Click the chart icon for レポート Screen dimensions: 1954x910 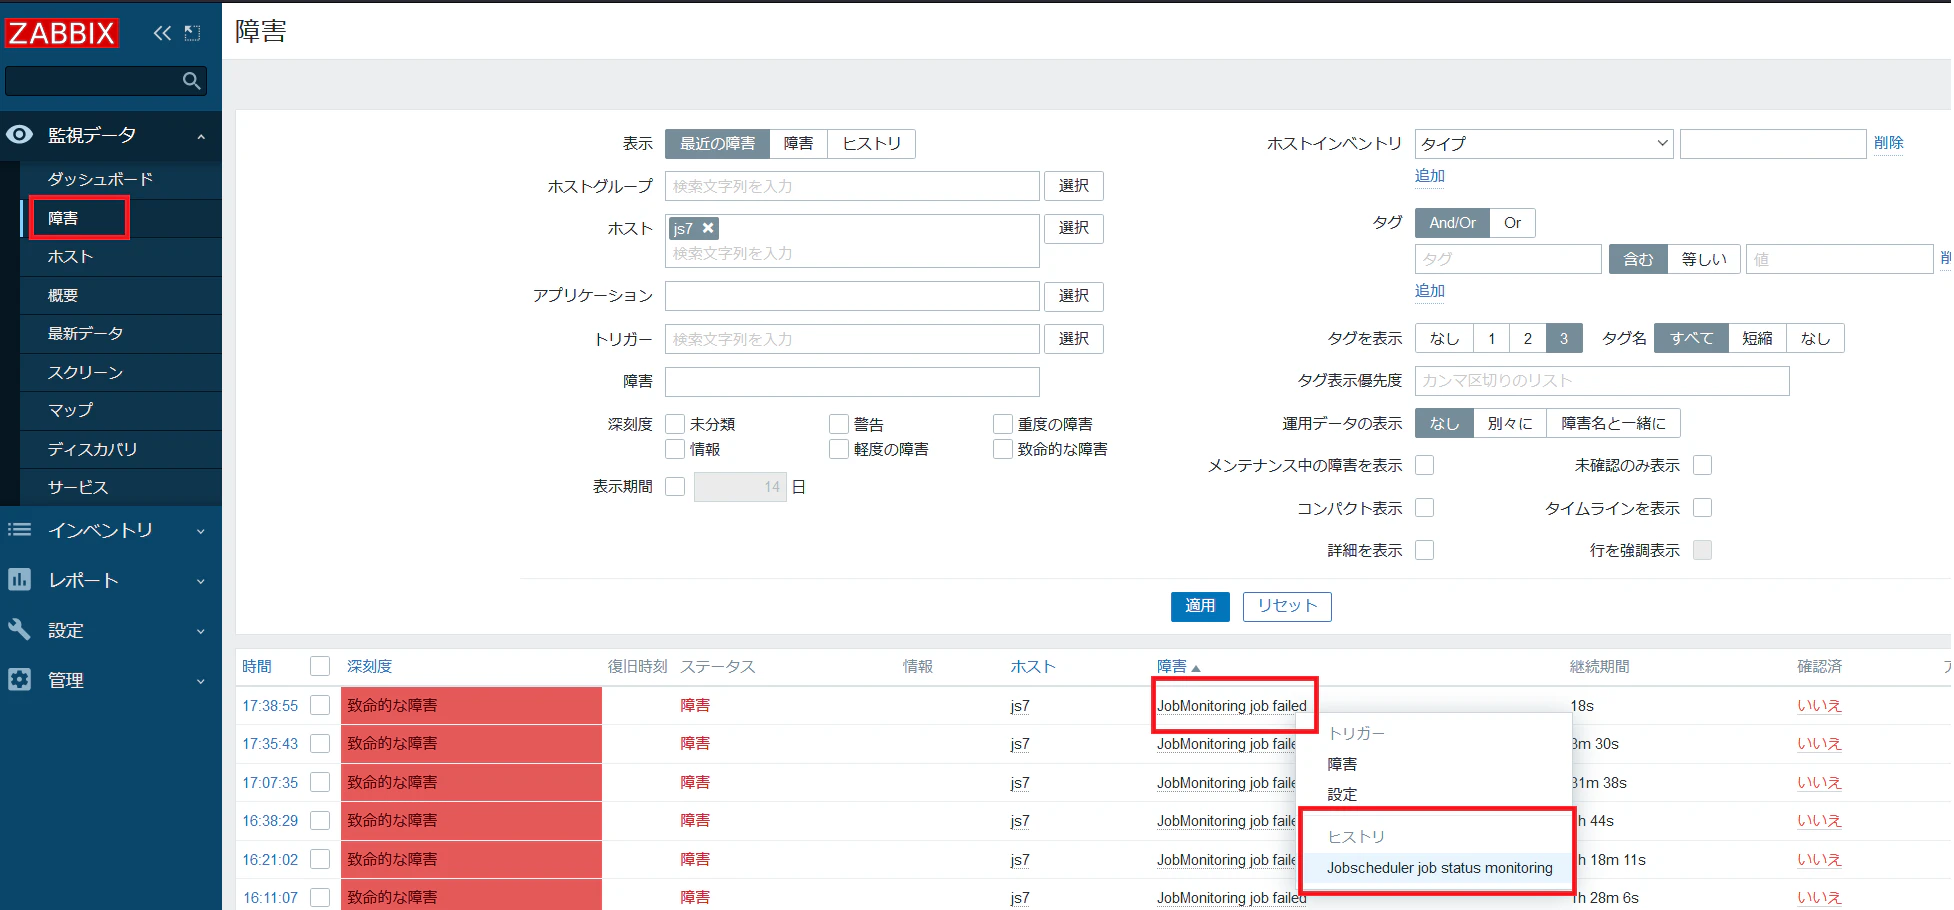click(x=19, y=579)
